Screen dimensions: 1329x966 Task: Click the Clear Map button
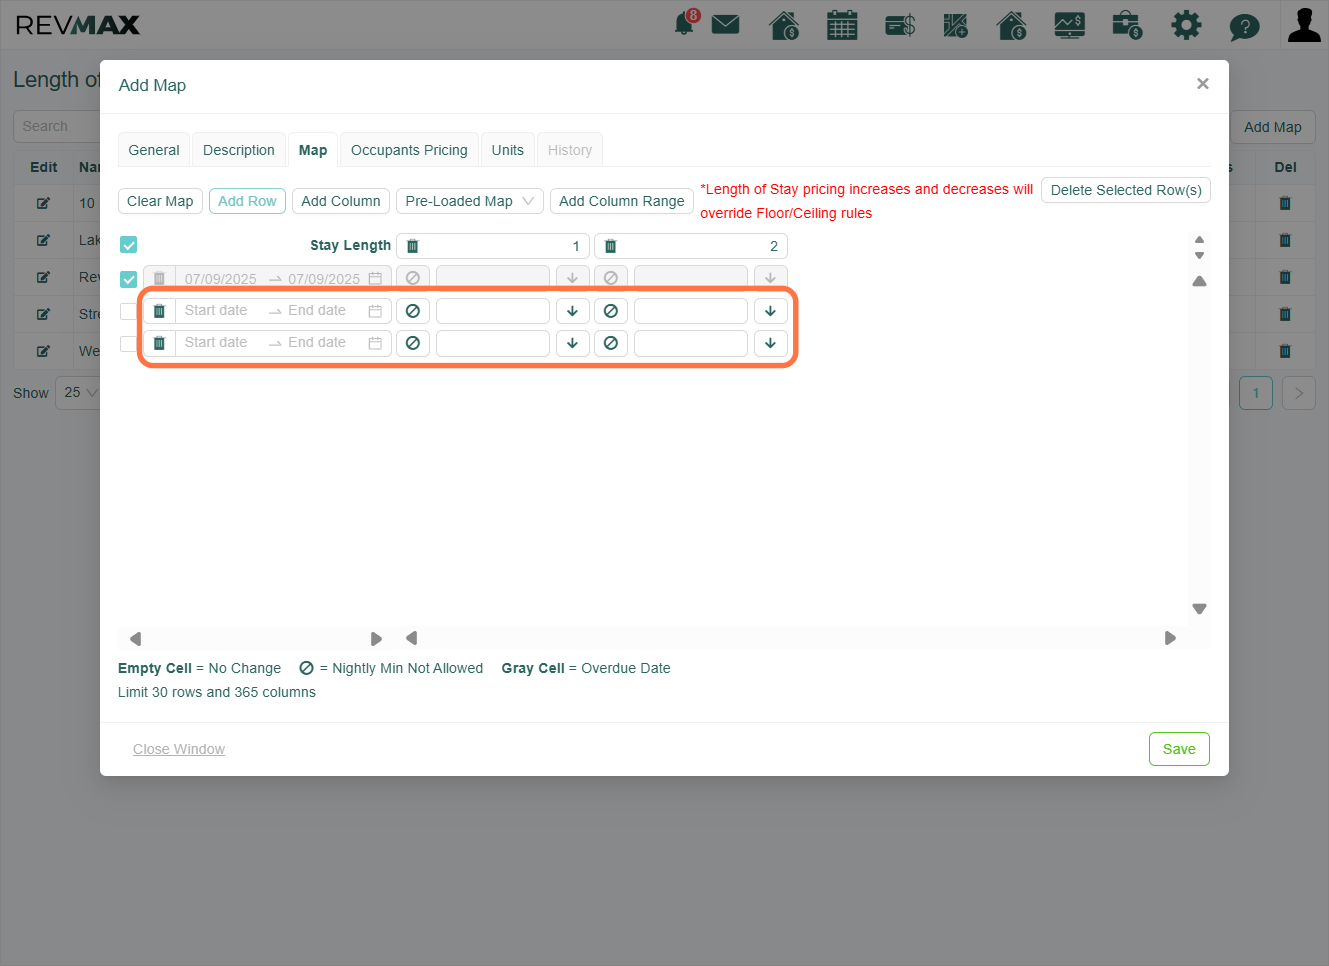click(x=160, y=201)
